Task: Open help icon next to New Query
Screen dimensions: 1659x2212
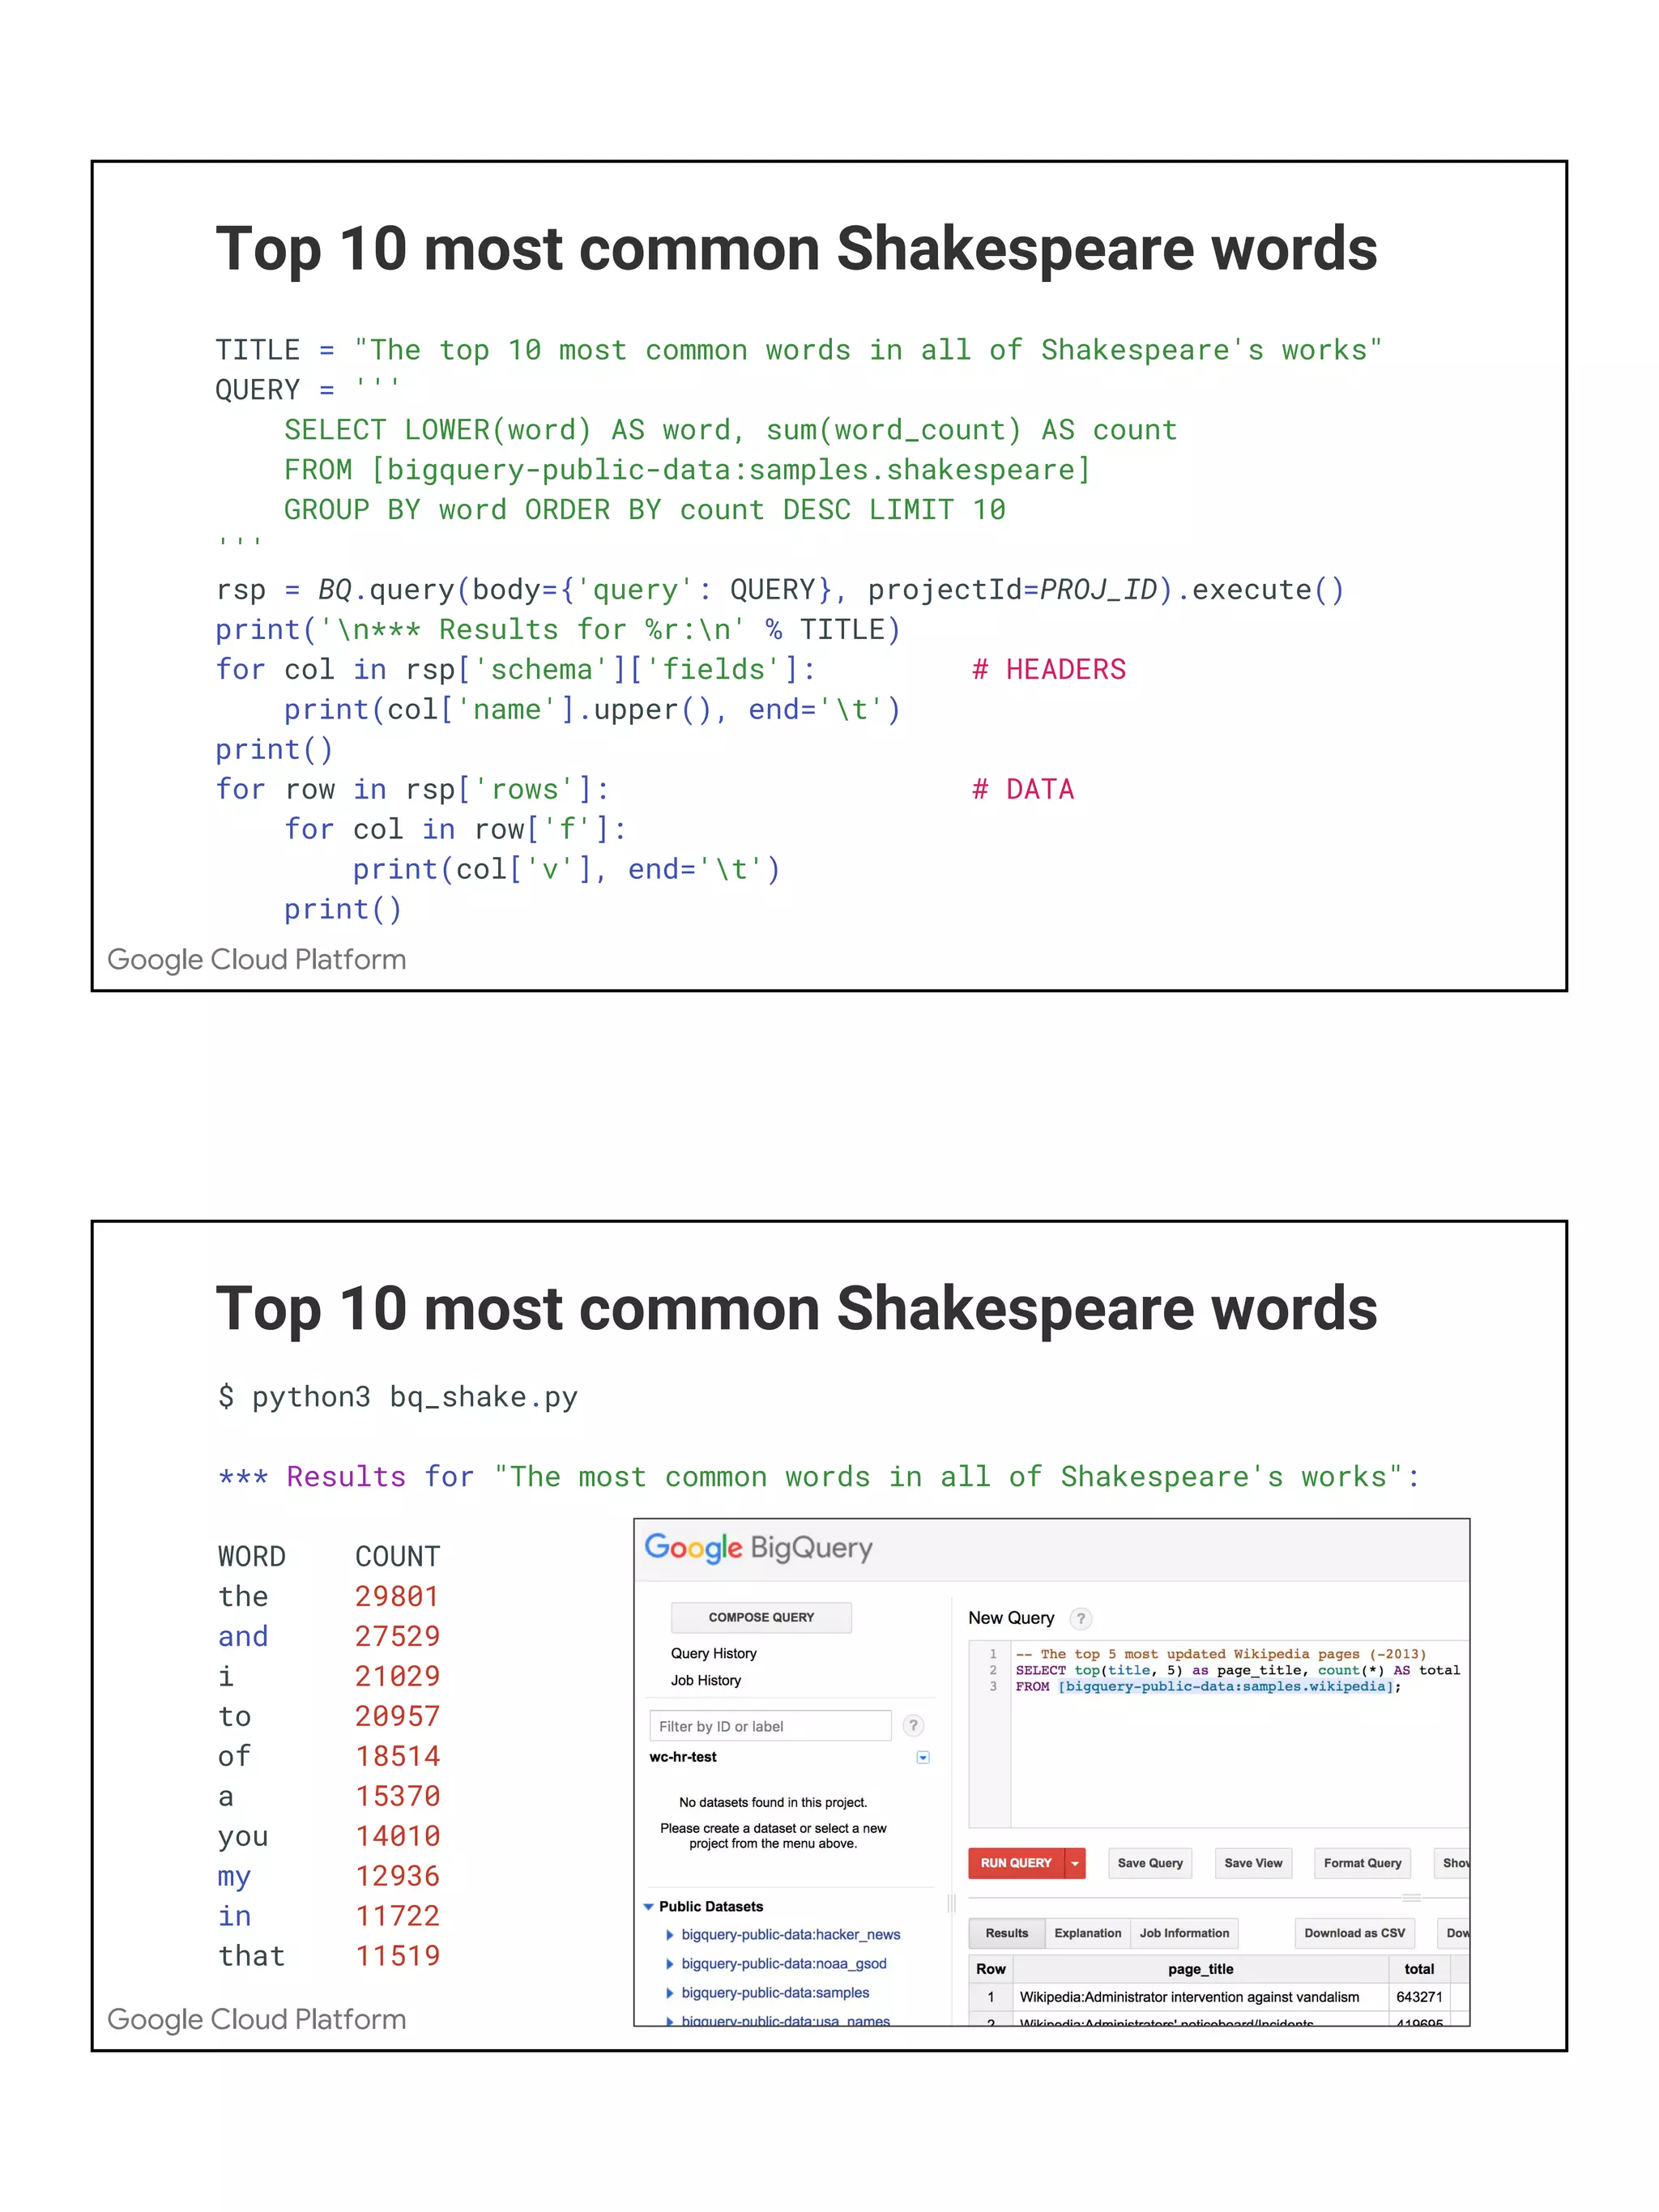Action: pyautogui.click(x=1080, y=1618)
